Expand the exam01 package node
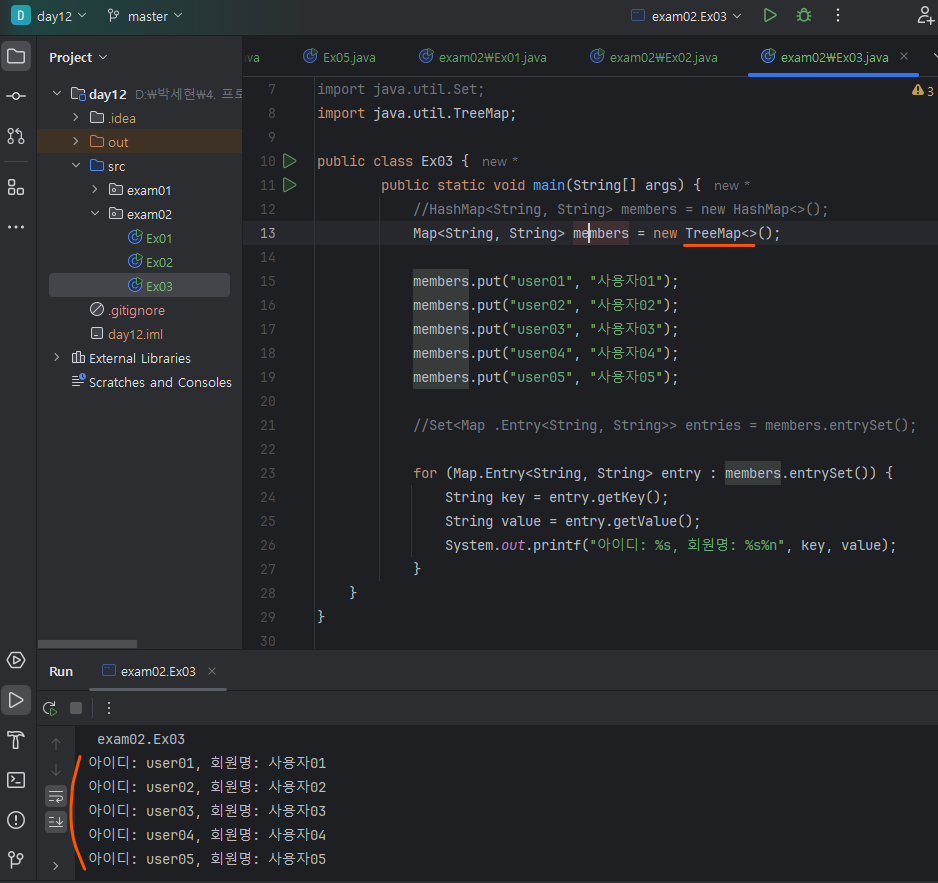 pyautogui.click(x=95, y=190)
